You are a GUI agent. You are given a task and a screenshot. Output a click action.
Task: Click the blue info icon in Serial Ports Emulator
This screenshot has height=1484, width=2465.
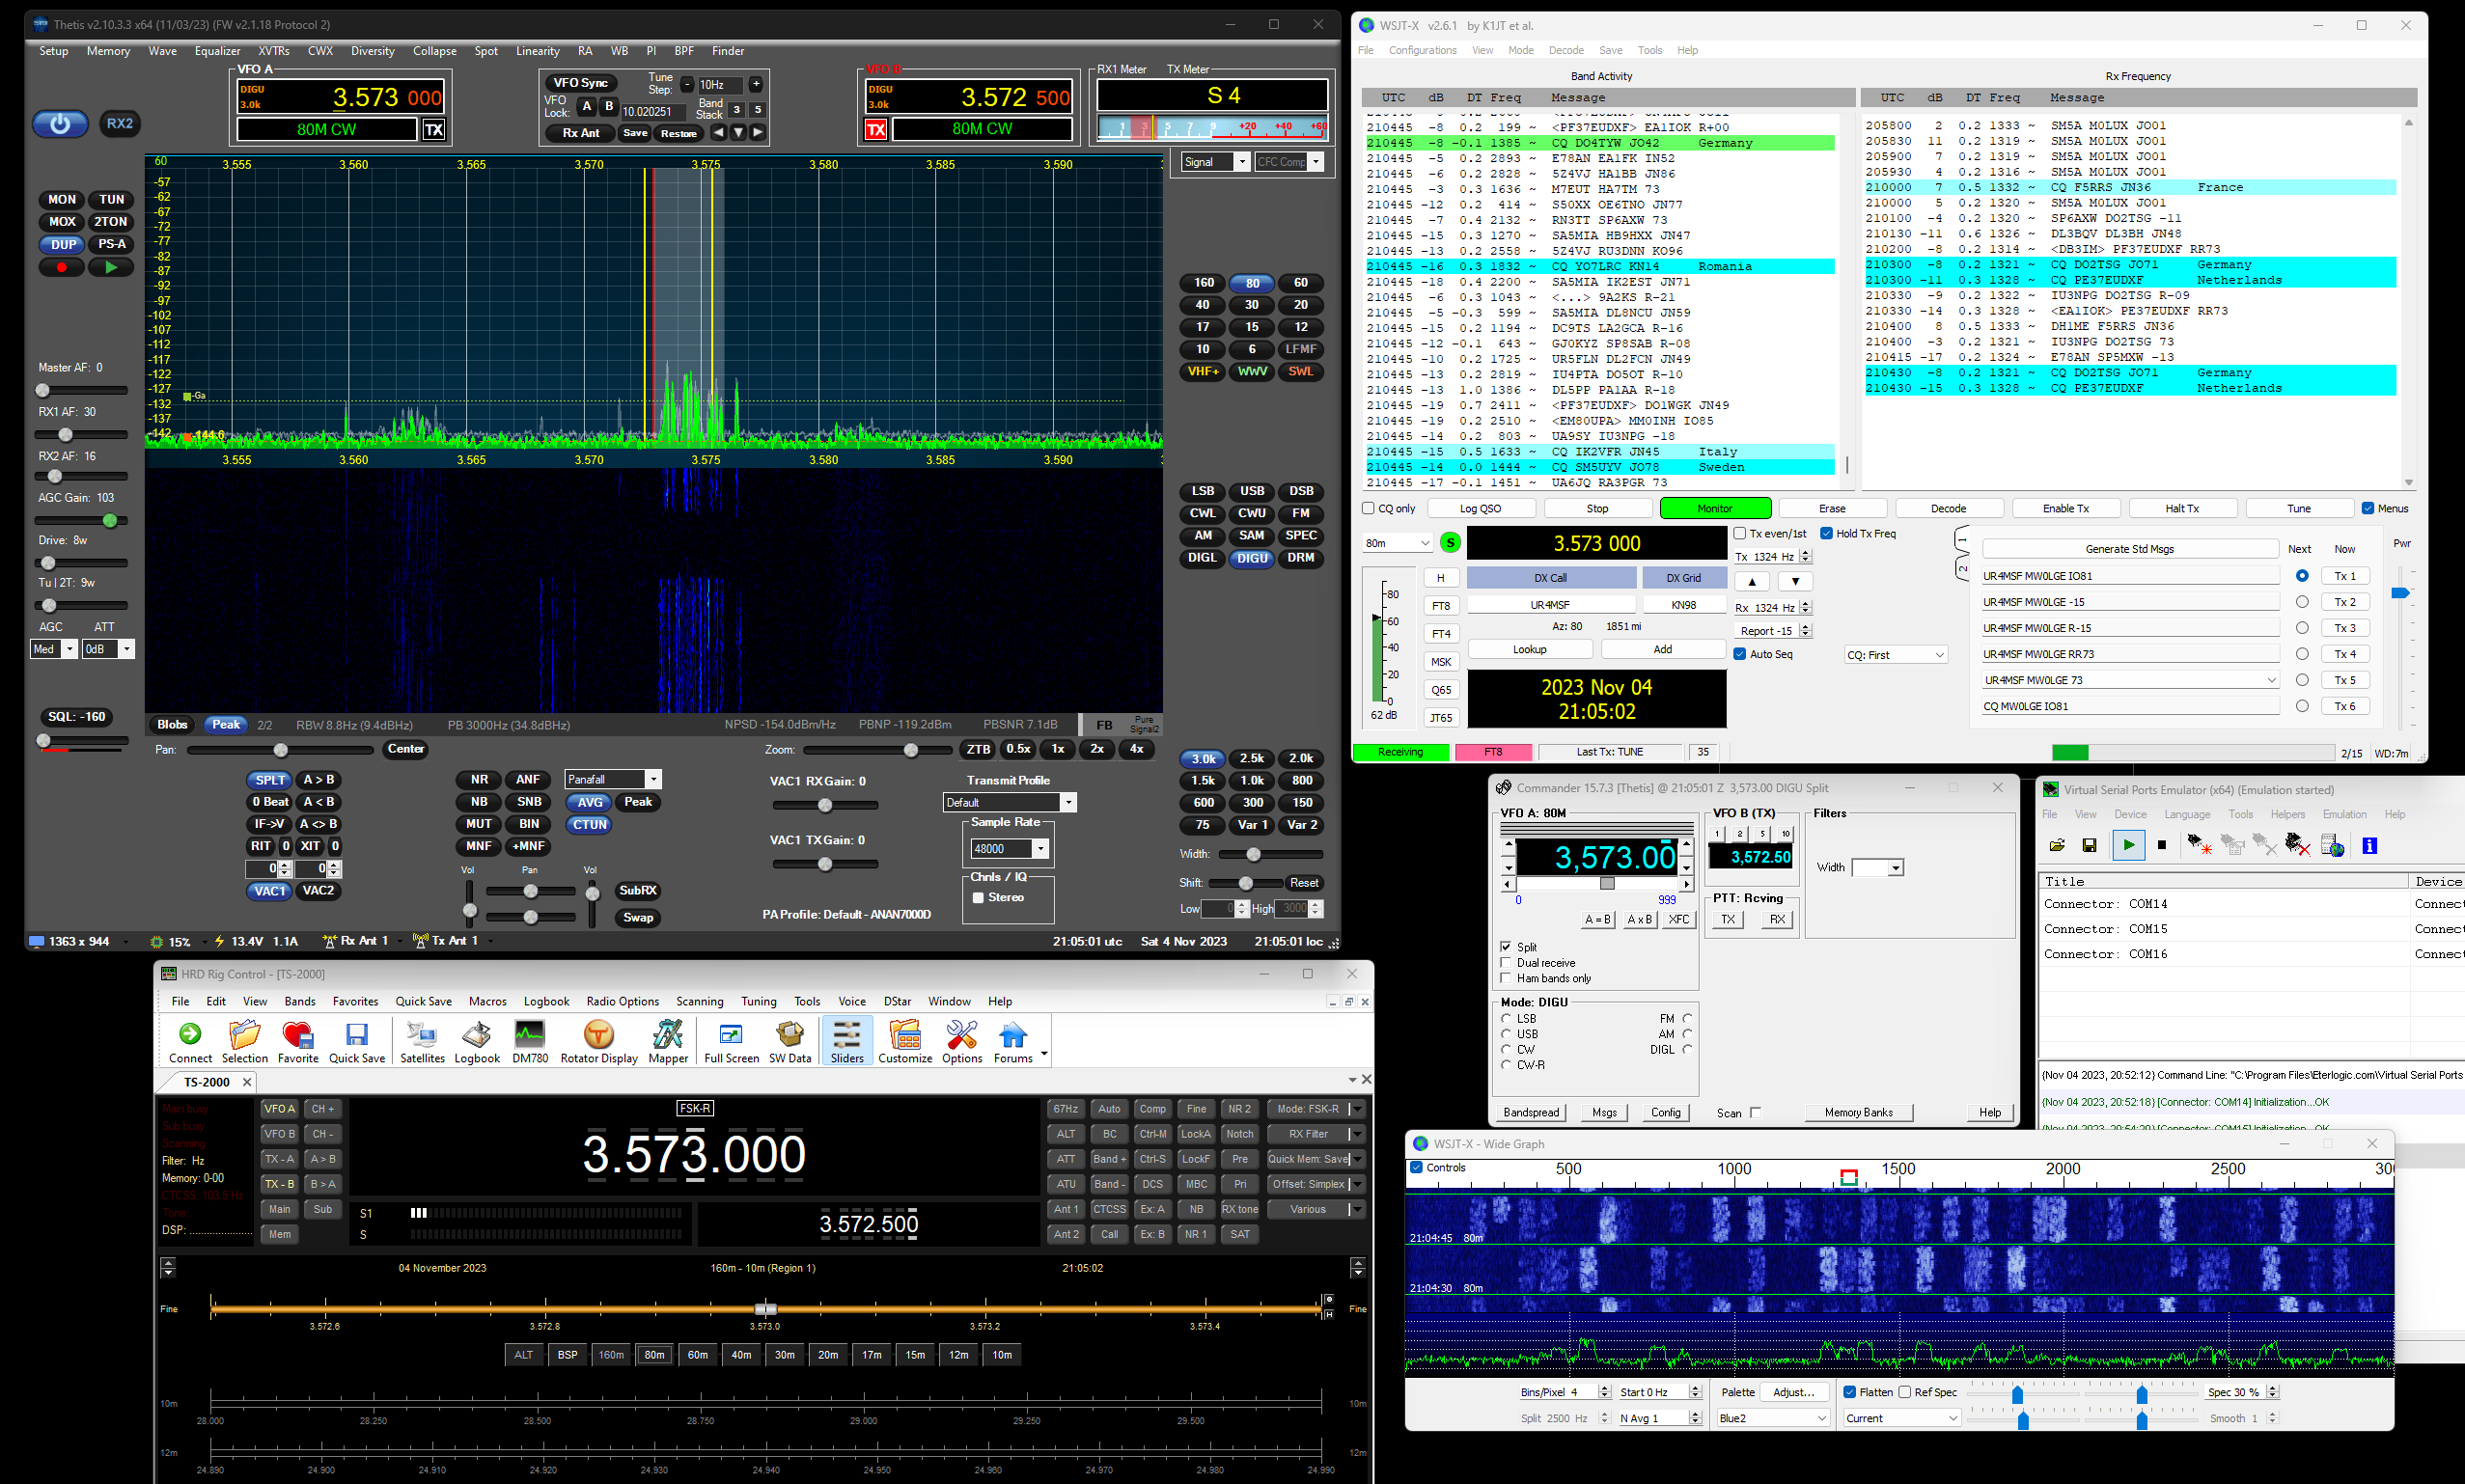click(x=2369, y=845)
